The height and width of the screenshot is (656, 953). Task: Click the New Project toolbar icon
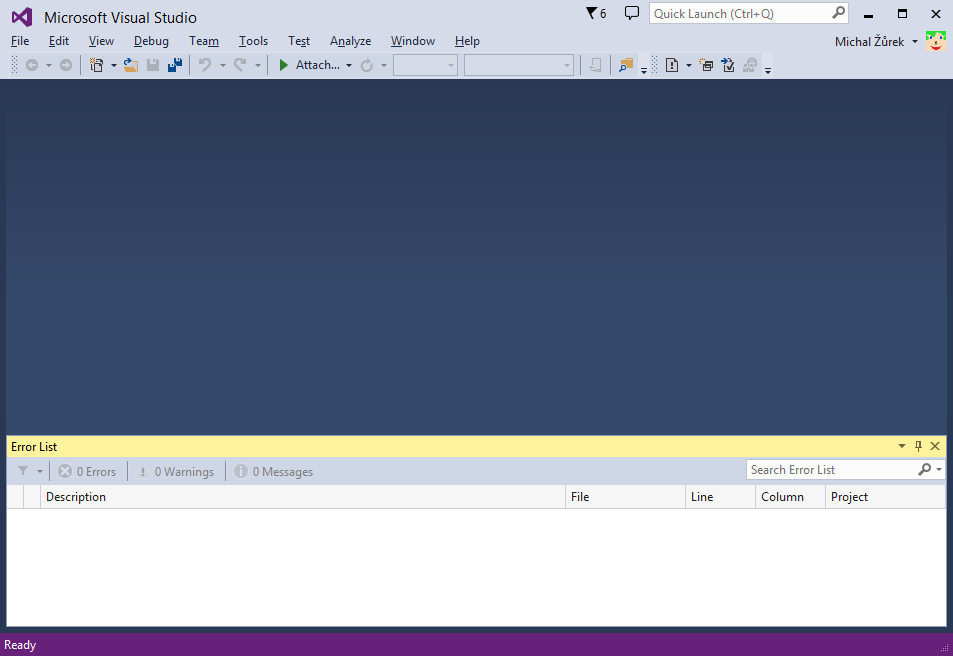(x=96, y=65)
